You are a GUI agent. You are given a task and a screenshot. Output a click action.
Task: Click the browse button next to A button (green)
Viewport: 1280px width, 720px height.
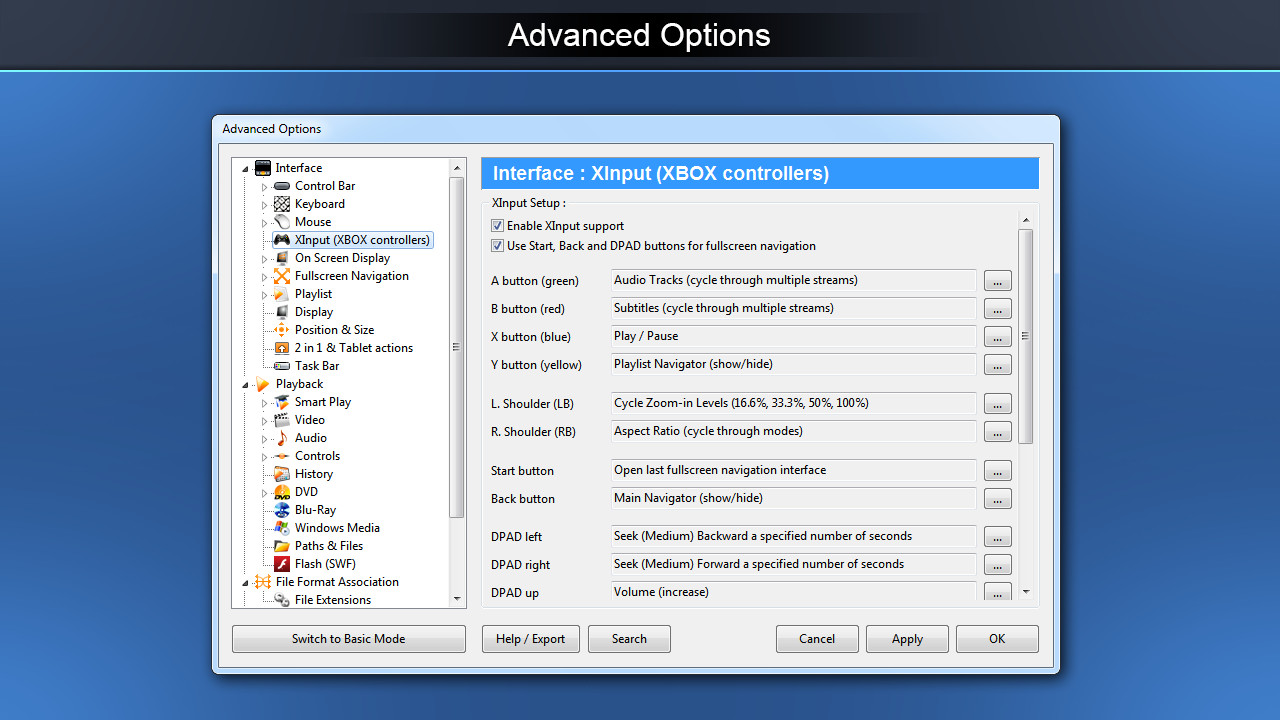996,280
